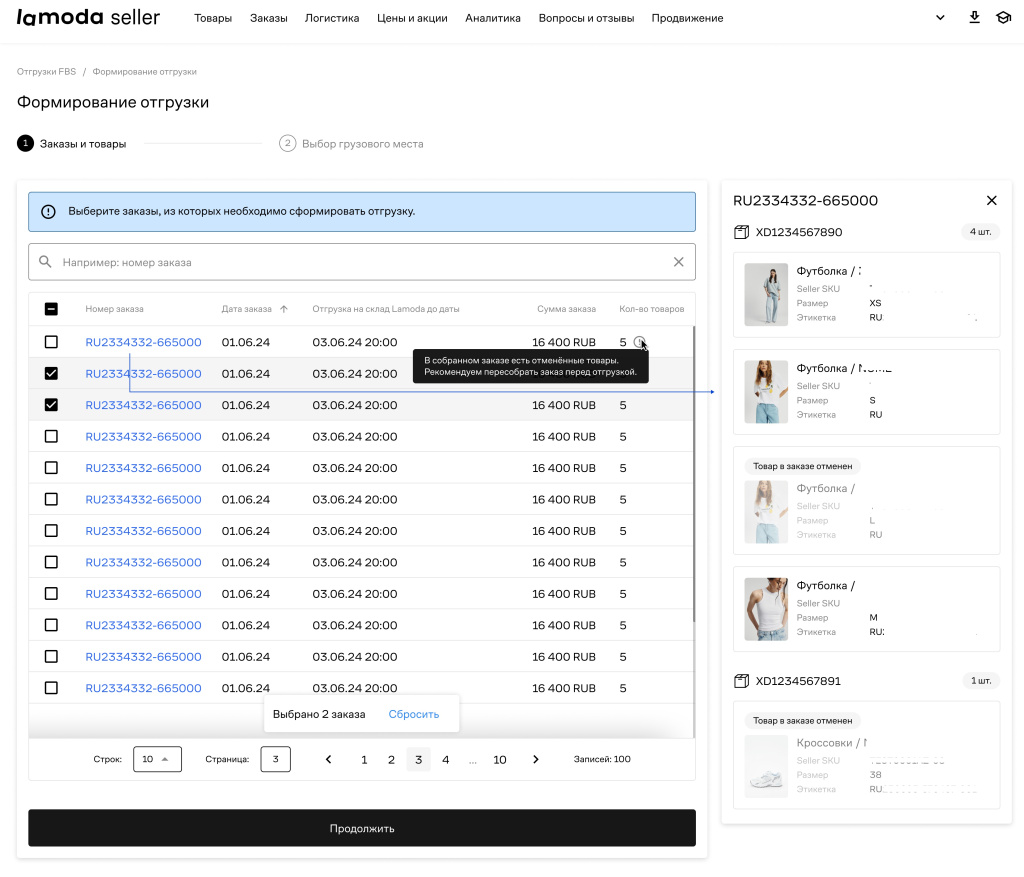
Task: Go to next page with right arrow
Action: [x=536, y=759]
